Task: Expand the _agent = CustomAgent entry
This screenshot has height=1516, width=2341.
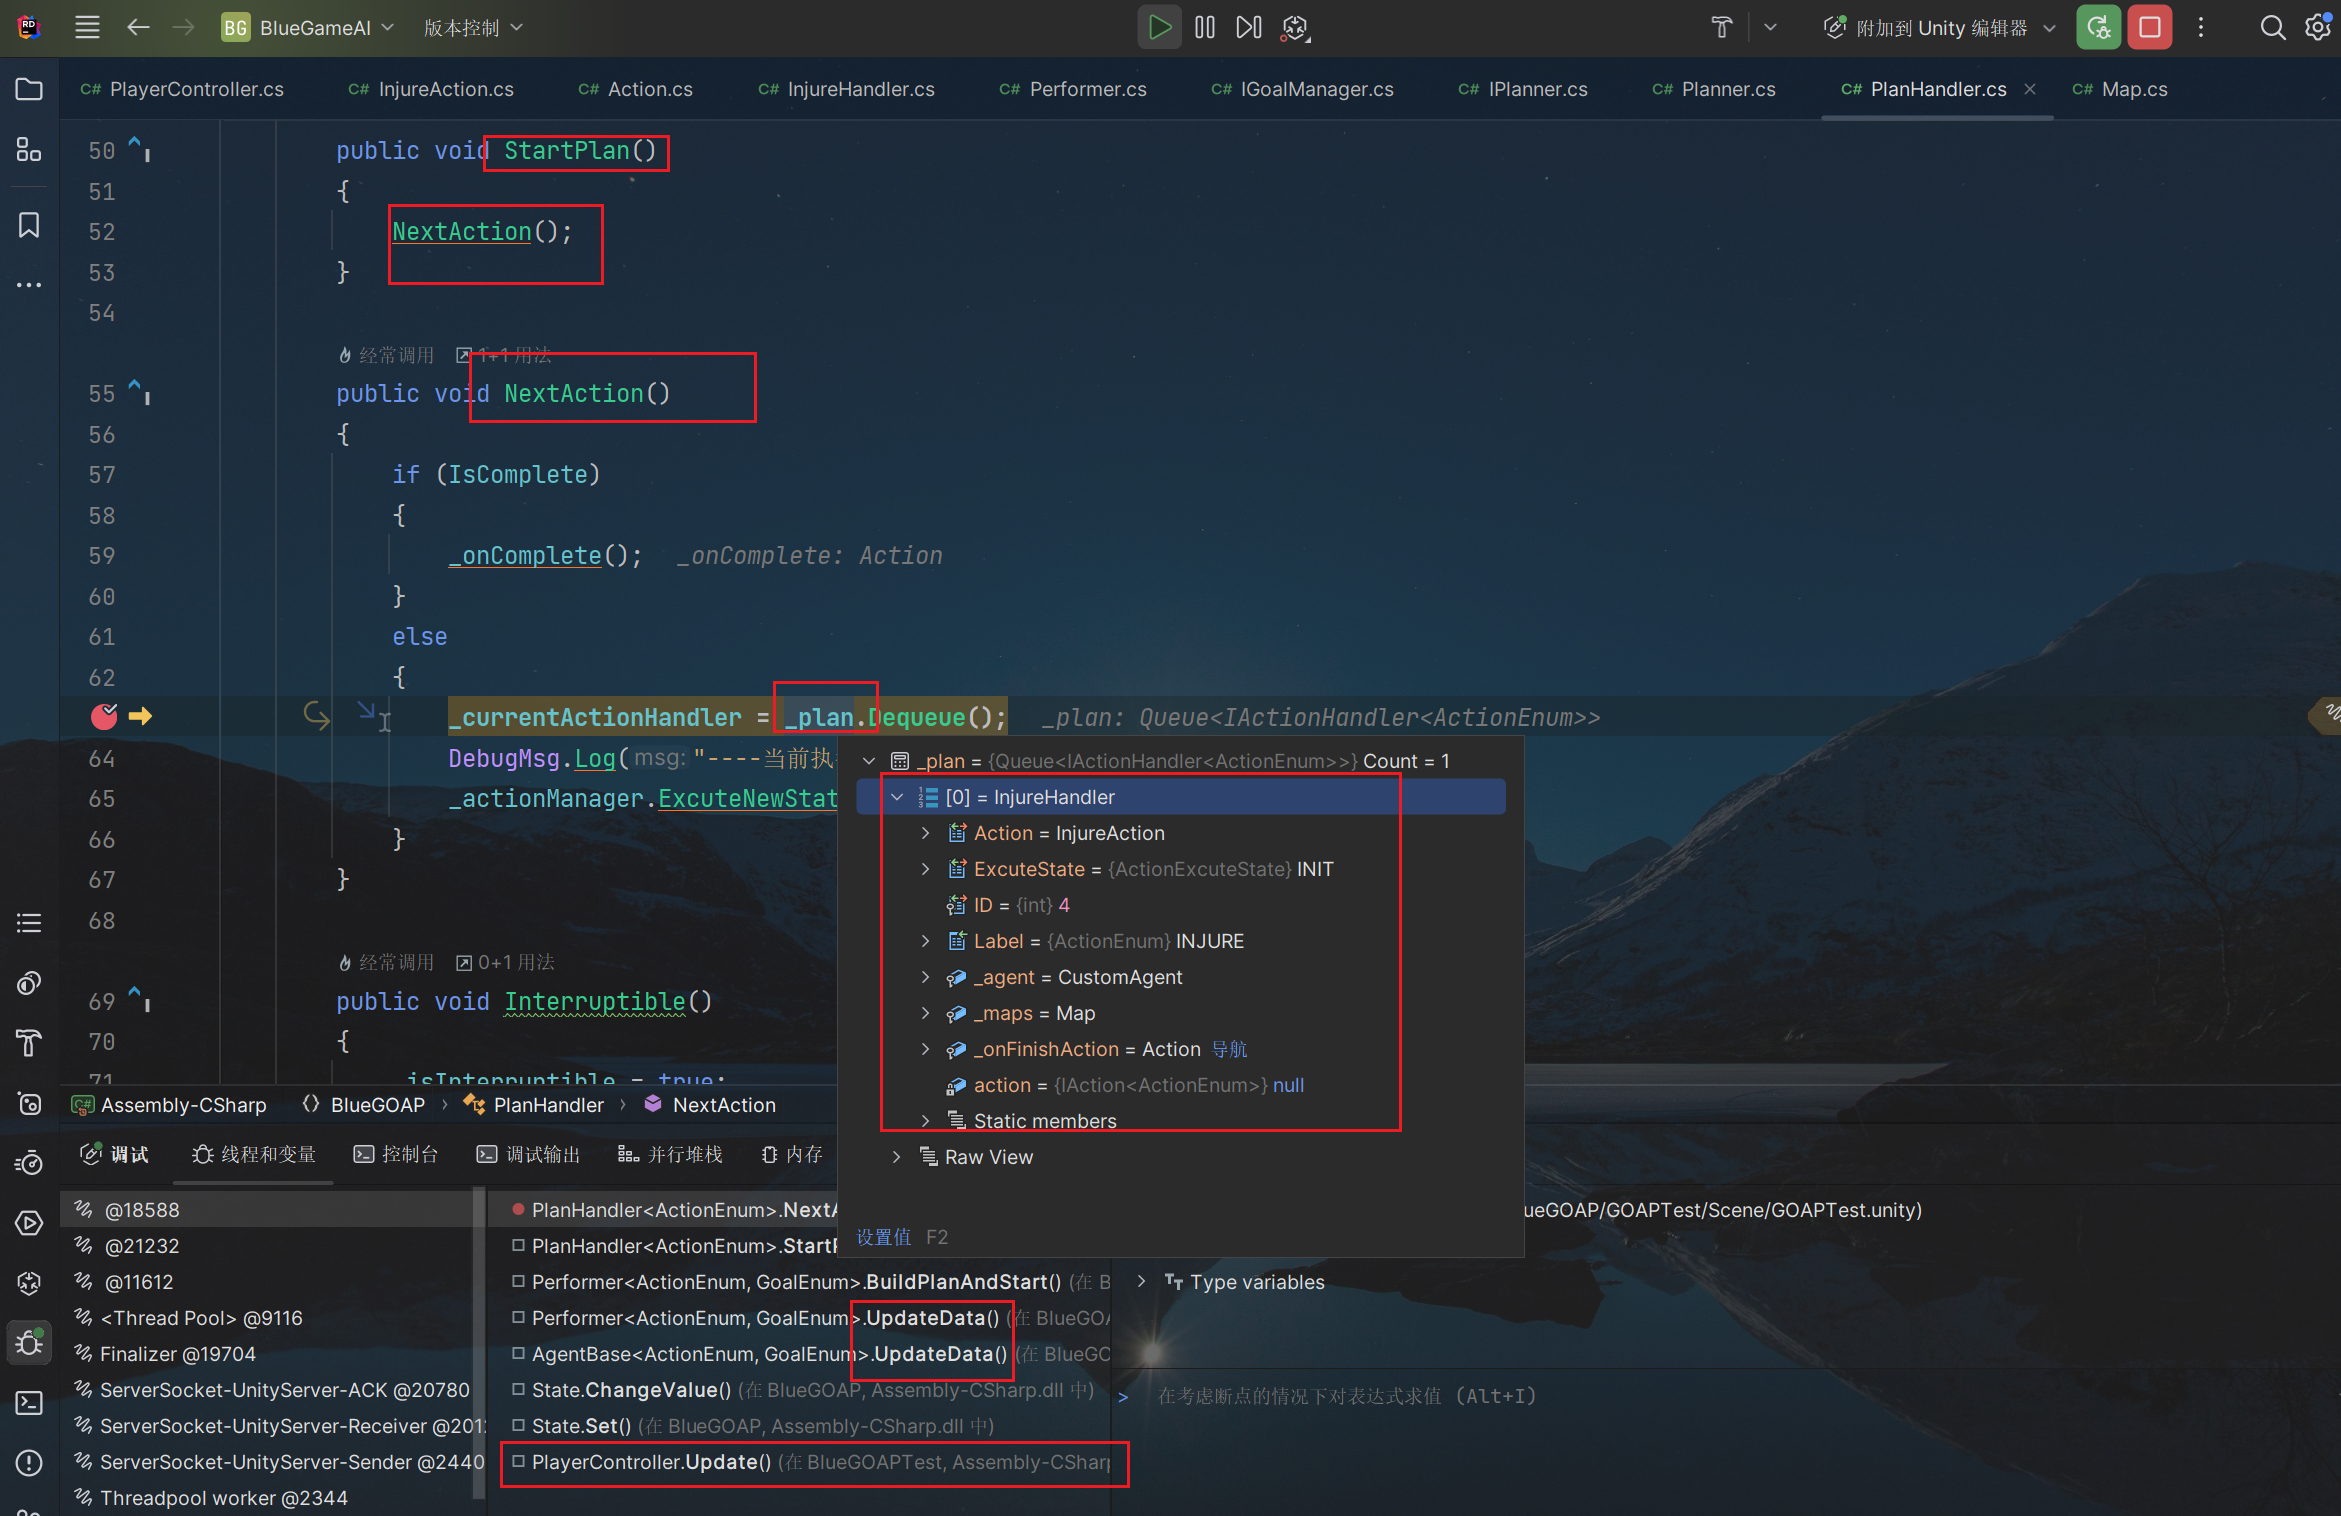Action: coord(925,977)
